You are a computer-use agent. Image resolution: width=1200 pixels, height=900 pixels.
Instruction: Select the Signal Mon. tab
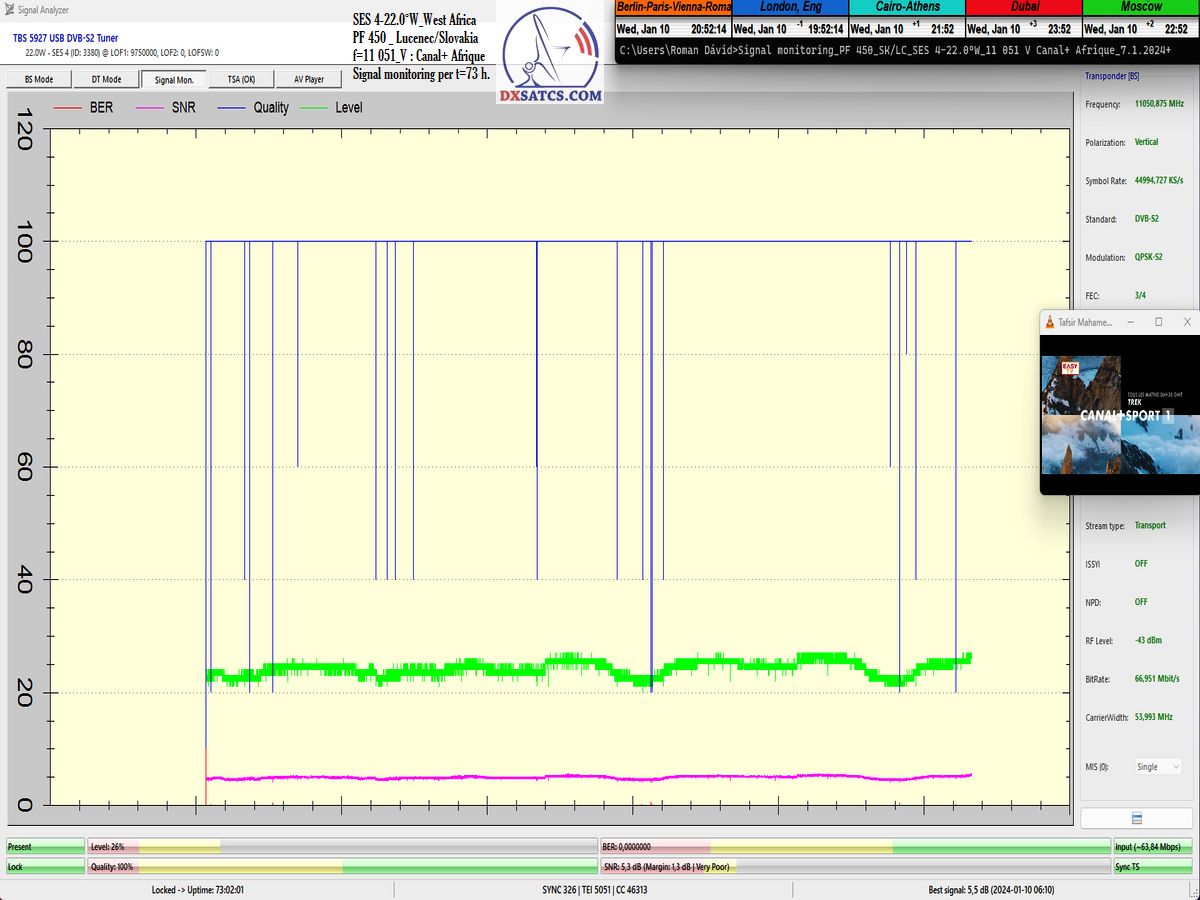click(x=173, y=79)
